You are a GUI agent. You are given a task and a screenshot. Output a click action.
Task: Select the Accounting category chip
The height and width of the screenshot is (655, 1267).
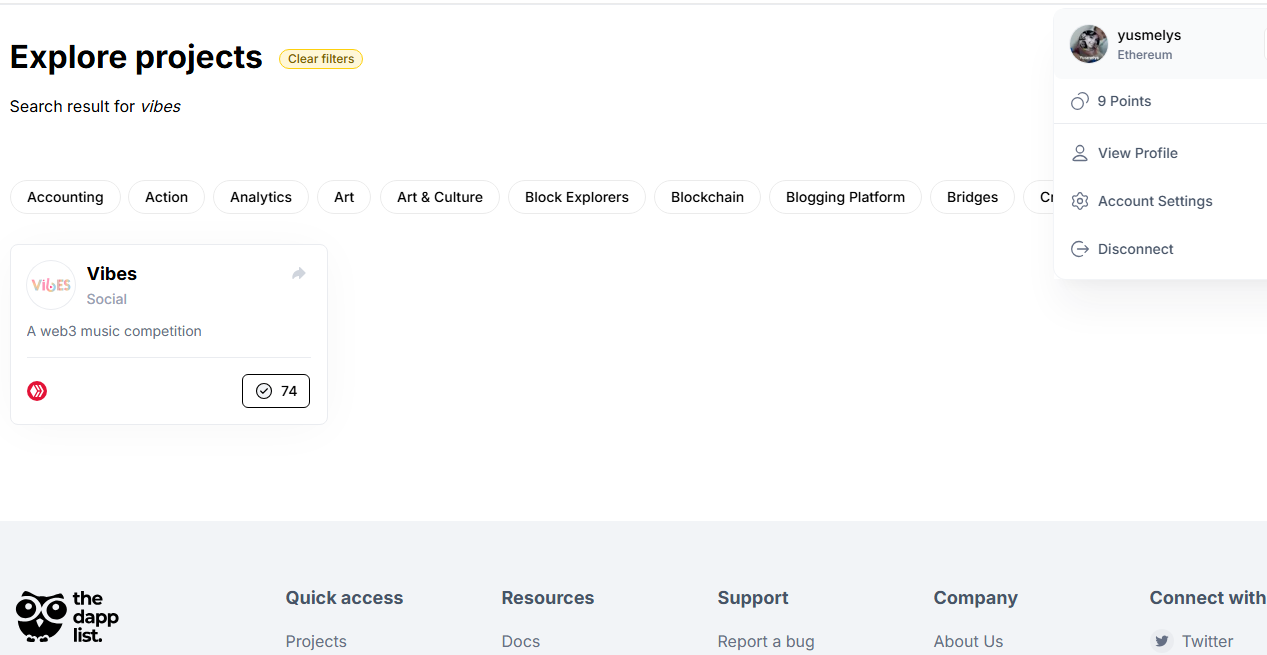[x=65, y=197]
